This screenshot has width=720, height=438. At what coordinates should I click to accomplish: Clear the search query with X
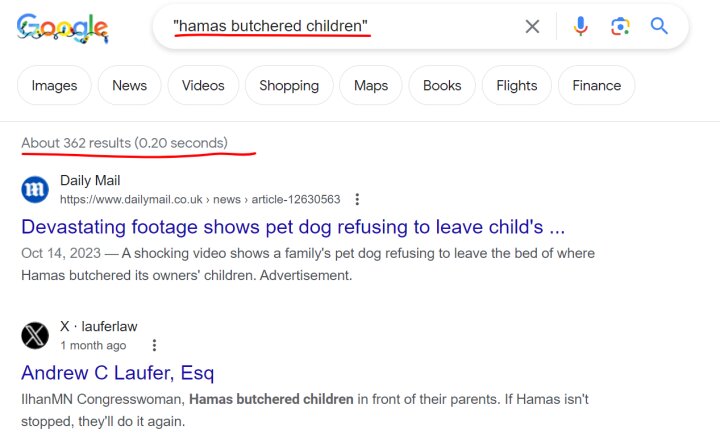(x=532, y=26)
